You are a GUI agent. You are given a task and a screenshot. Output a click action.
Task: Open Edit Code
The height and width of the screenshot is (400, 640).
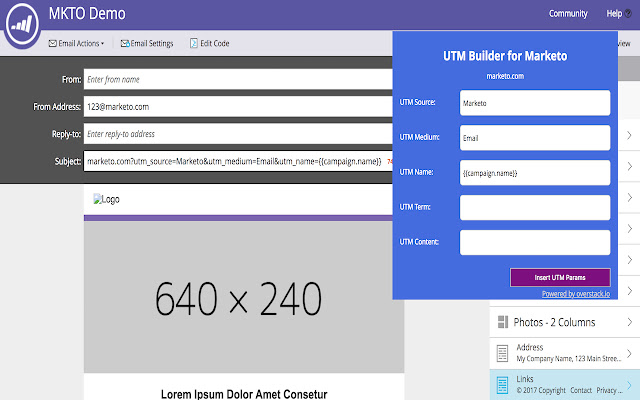[x=210, y=43]
